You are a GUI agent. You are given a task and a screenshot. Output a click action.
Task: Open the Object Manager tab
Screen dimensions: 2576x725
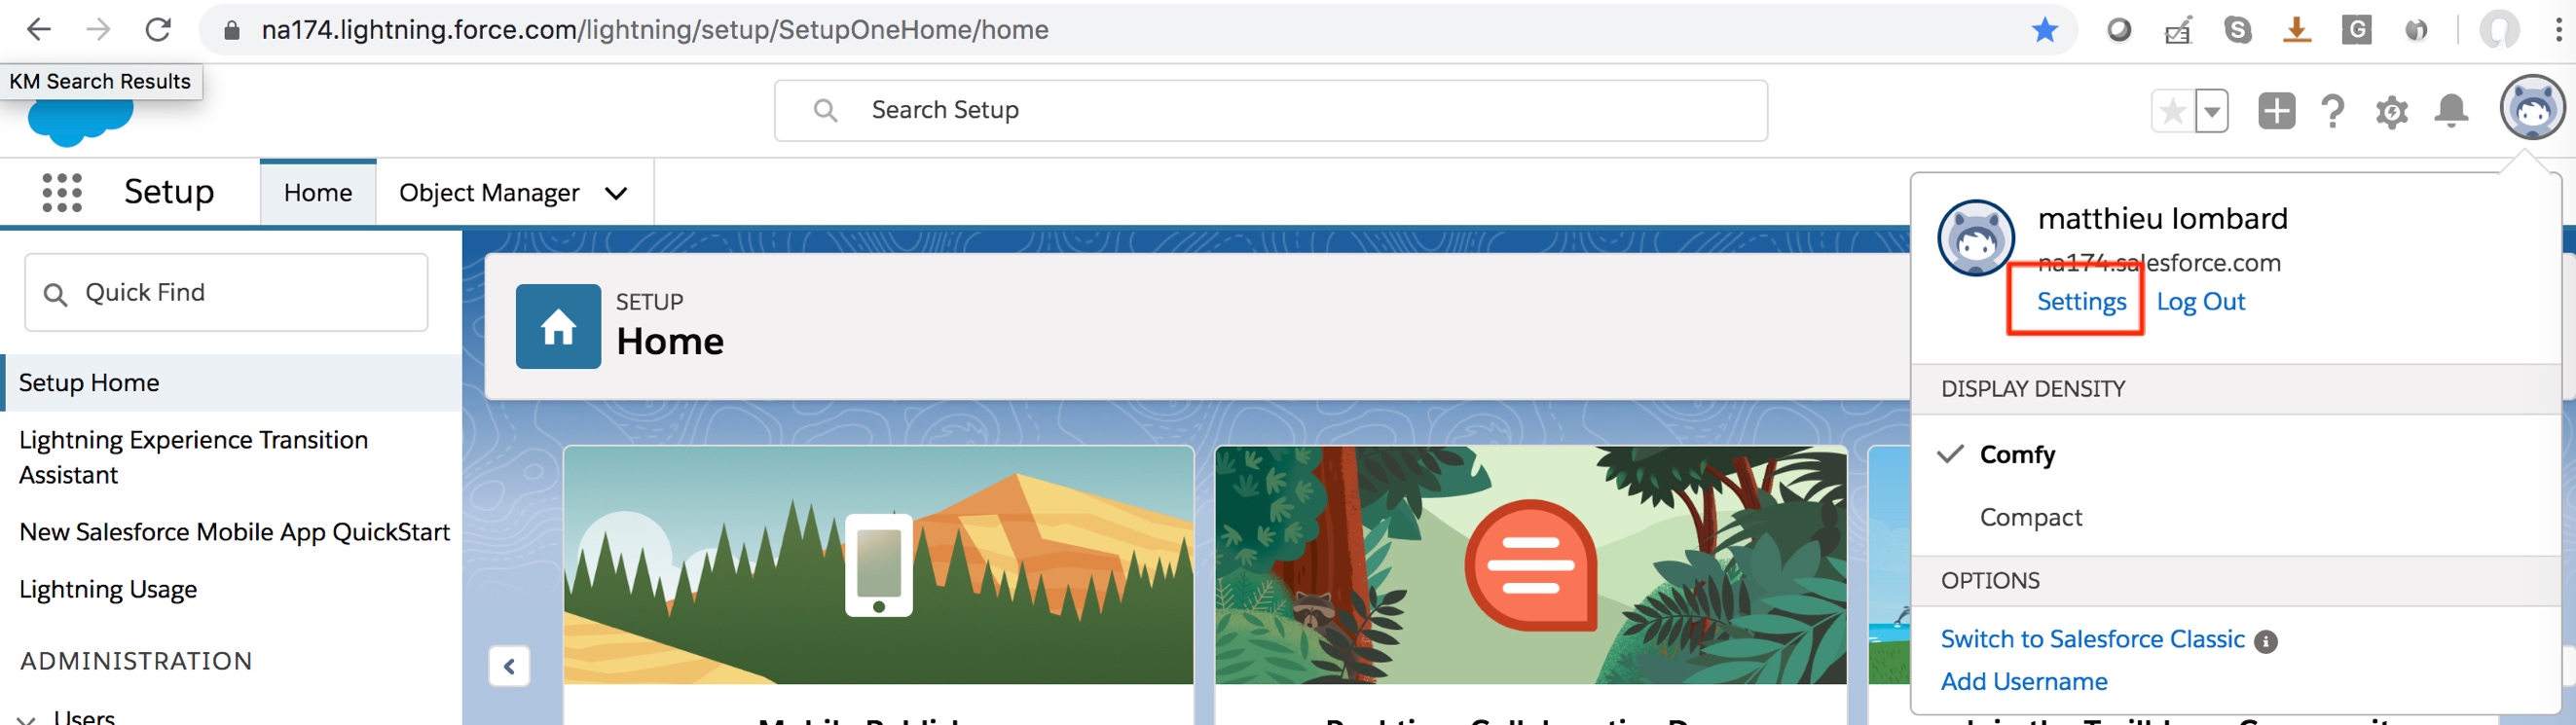(489, 192)
